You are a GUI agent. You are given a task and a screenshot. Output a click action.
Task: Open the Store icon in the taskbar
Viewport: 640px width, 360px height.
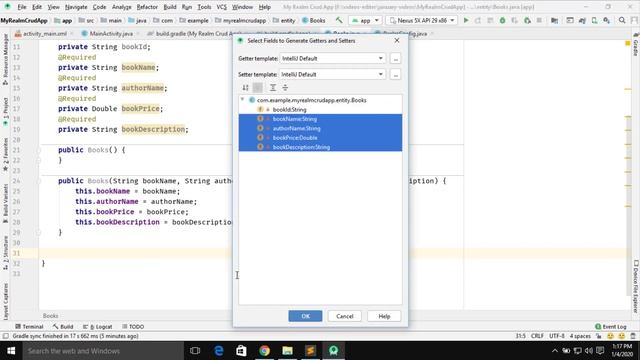(241, 351)
